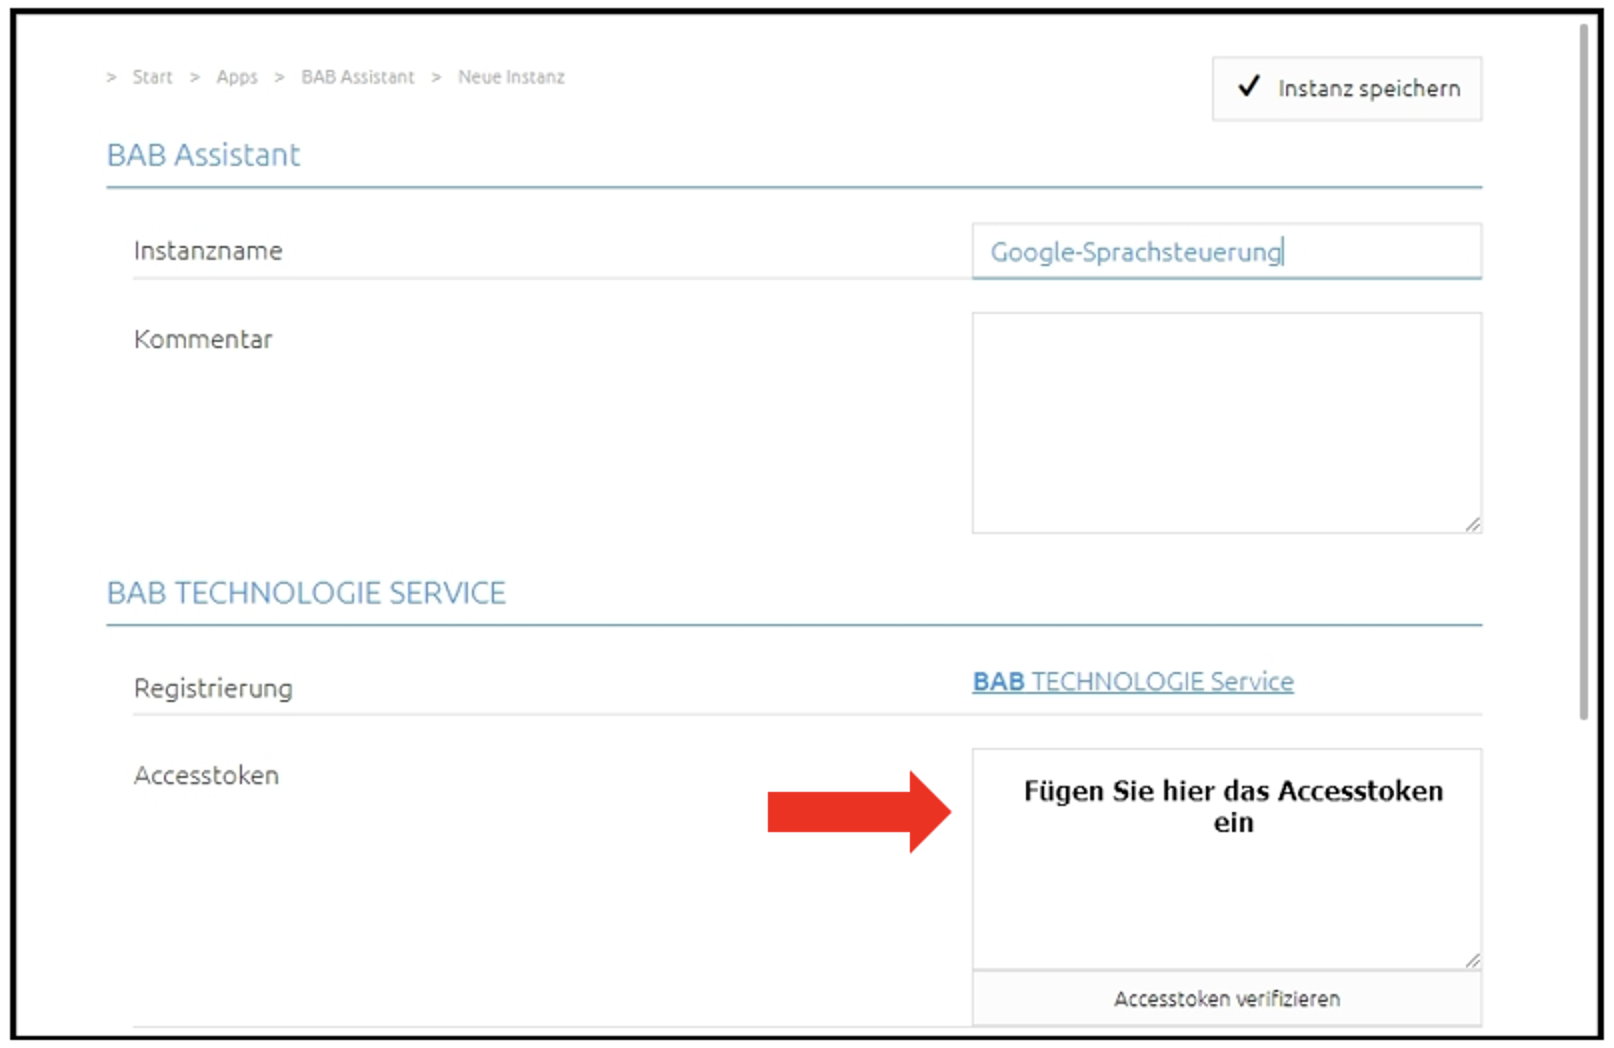
Task: Open the BAB TECHNOLOGIE Service registration link
Action: point(1133,682)
